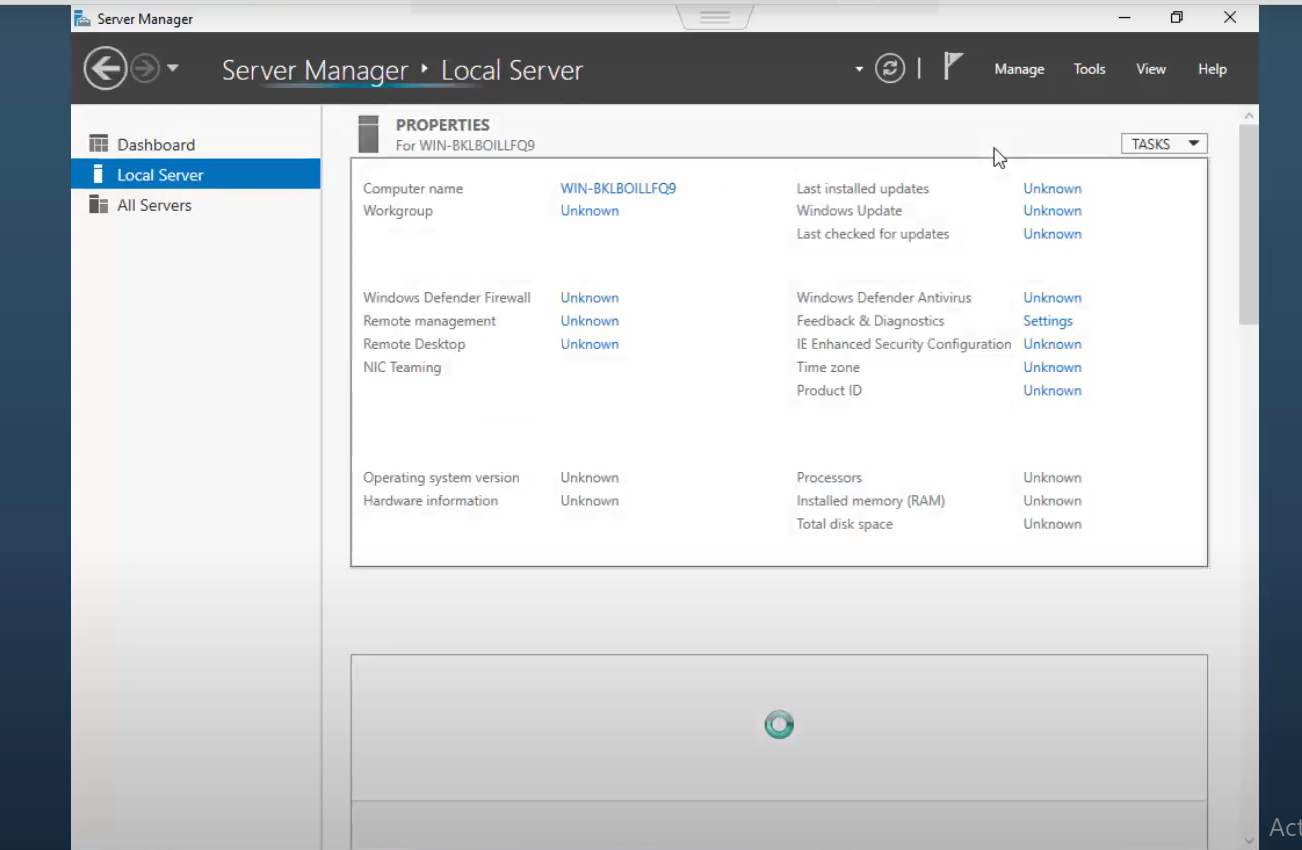The image size is (1302, 850).
Task: Click the Server Manager title bar icon
Action: pos(82,18)
